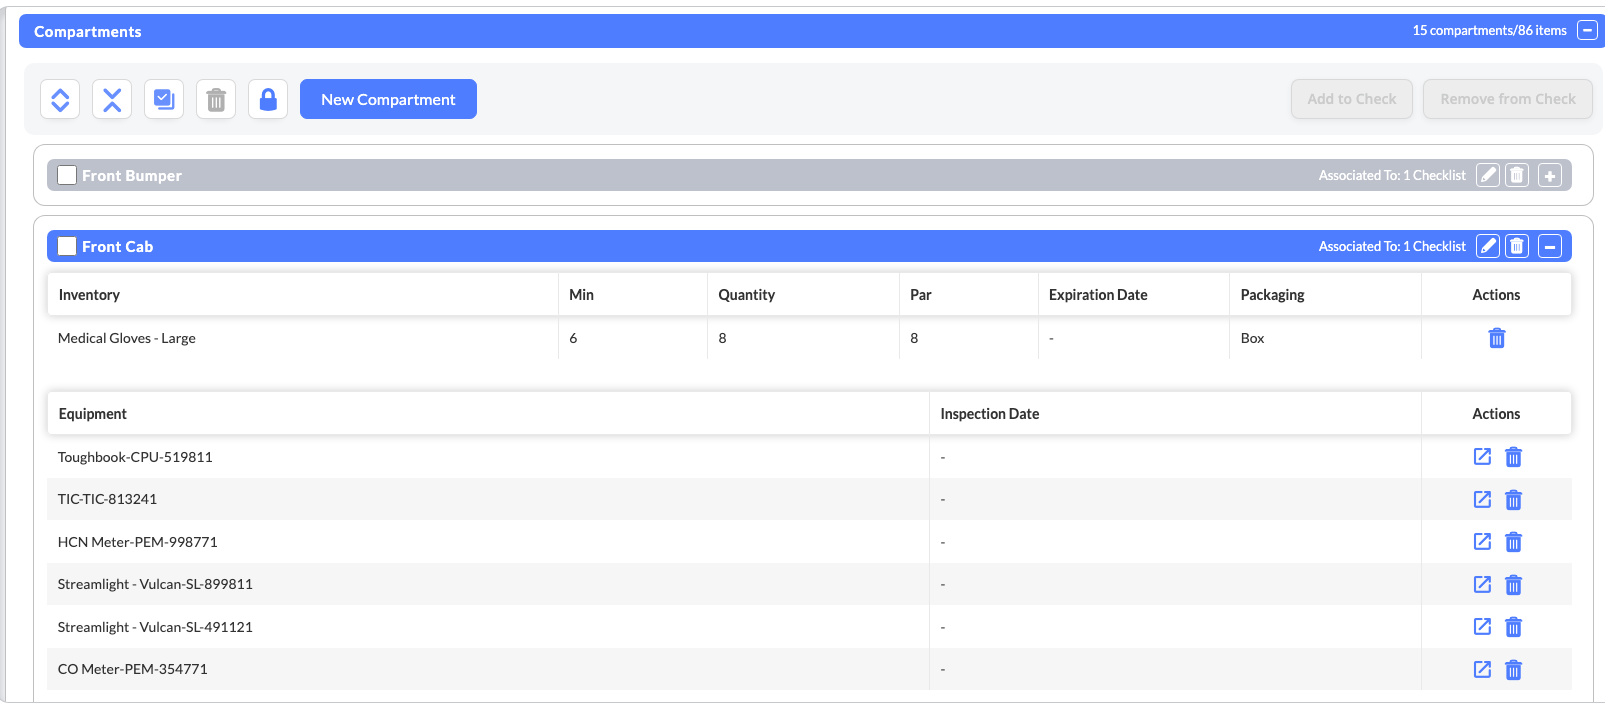Open Streamlight - Vulcan-SL-899811 details
1605x707 pixels.
click(x=1482, y=584)
